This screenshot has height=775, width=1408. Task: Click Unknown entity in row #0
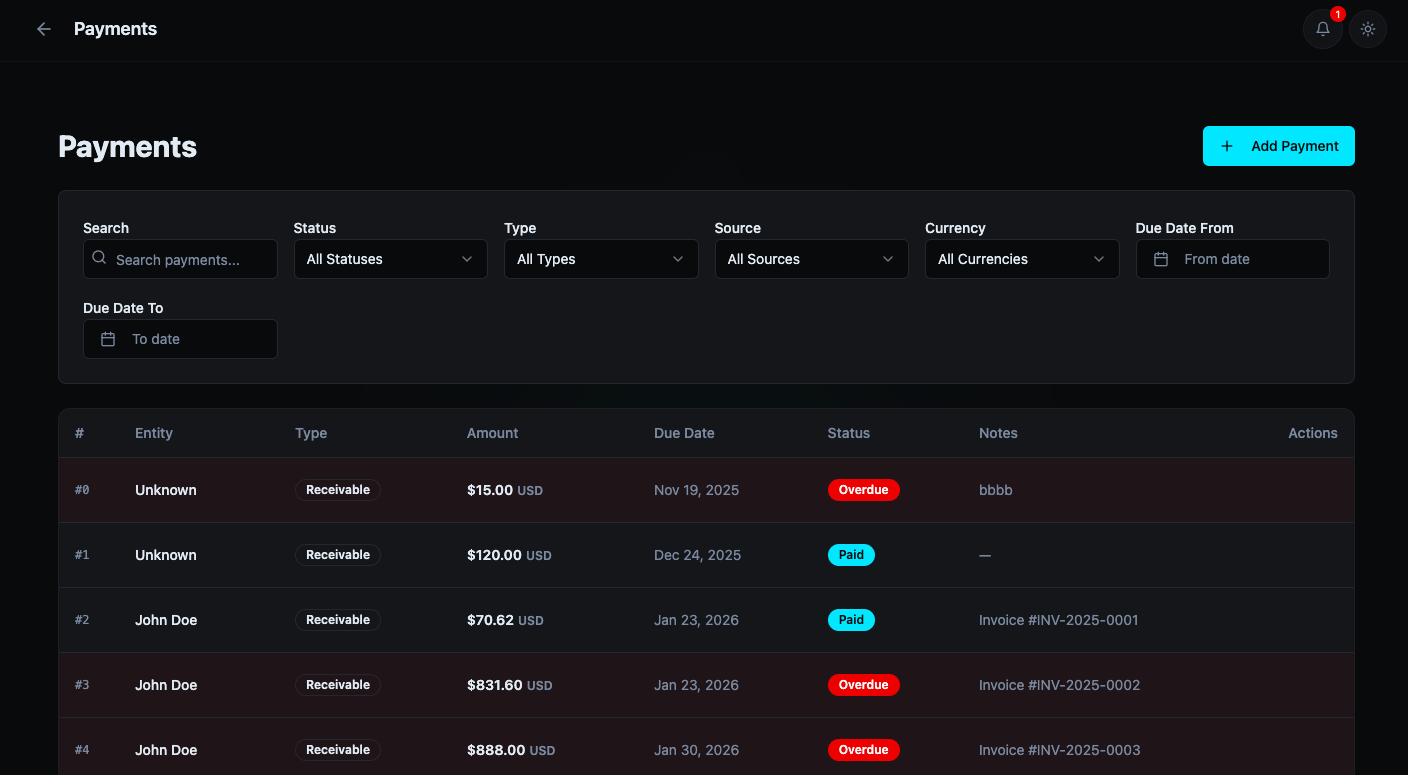166,490
